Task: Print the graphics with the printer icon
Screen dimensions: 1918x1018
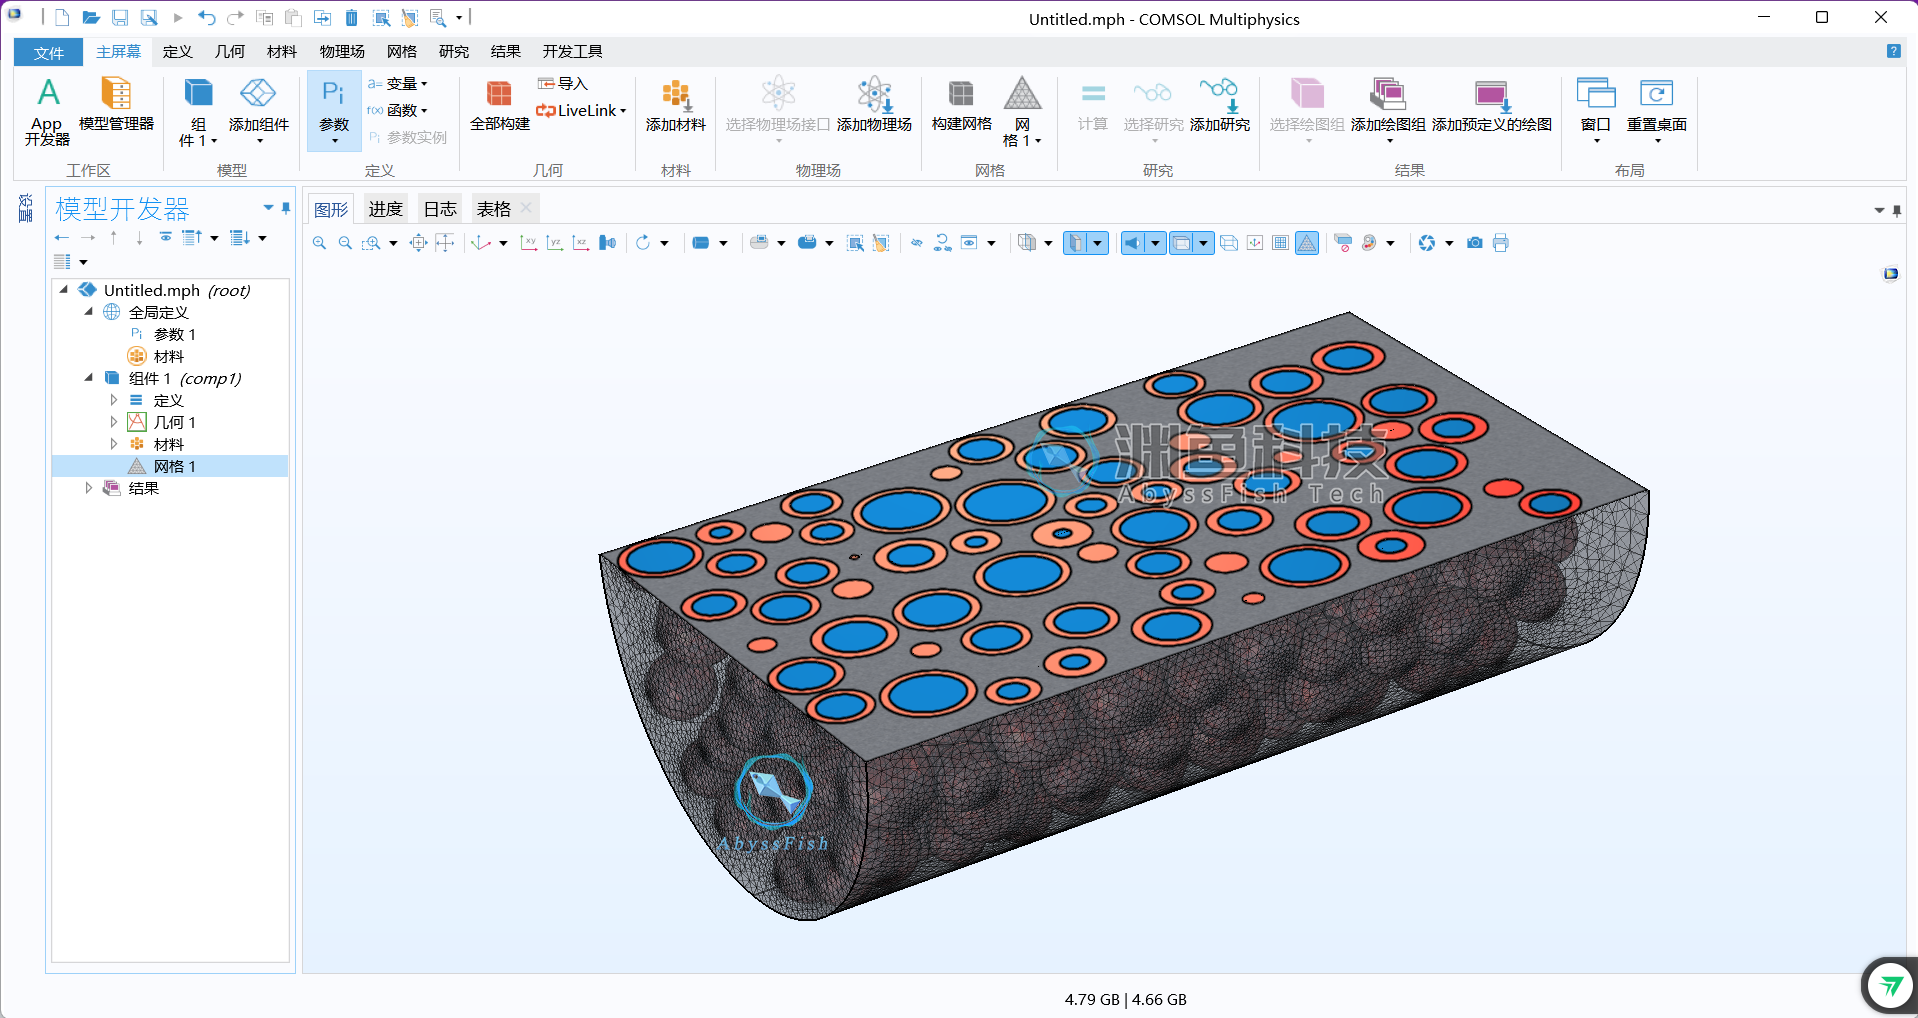Action: coord(1500,243)
